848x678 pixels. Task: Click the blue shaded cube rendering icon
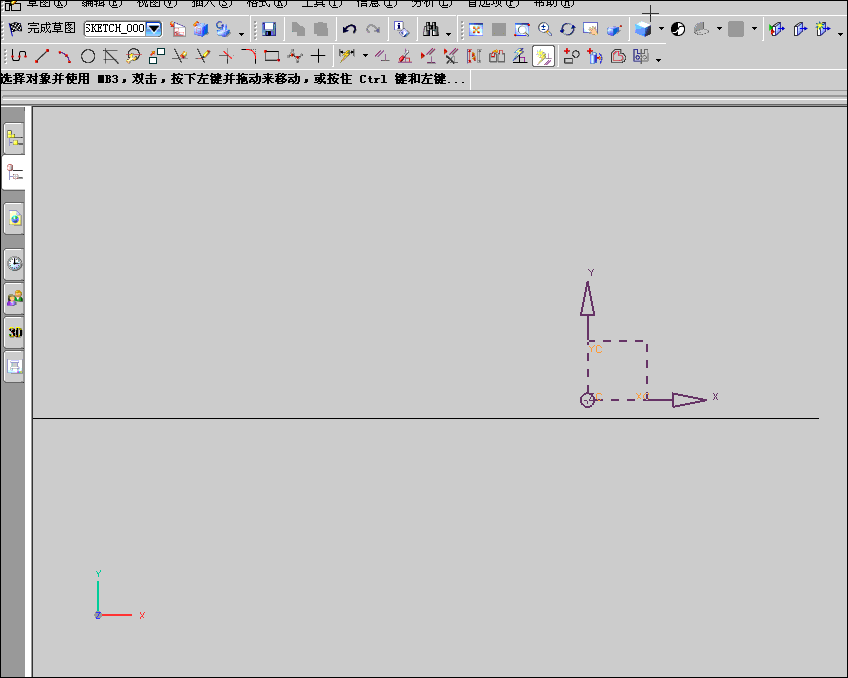(x=643, y=29)
